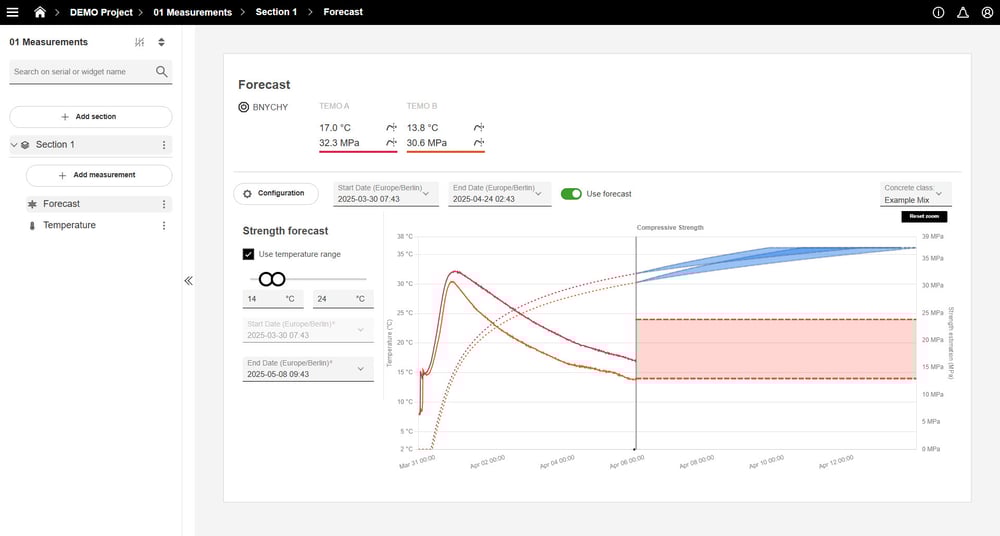The image size is (1000, 536).
Task: Open the info icon in top bar
Action: [938, 12]
